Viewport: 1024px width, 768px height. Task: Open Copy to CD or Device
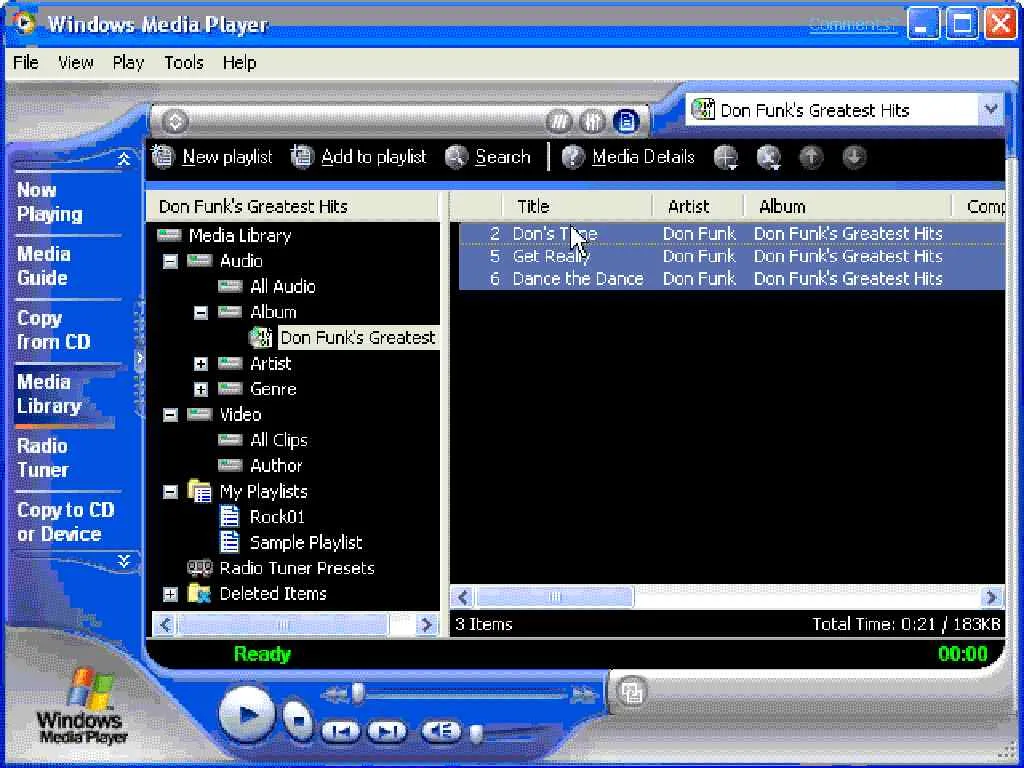(65, 522)
